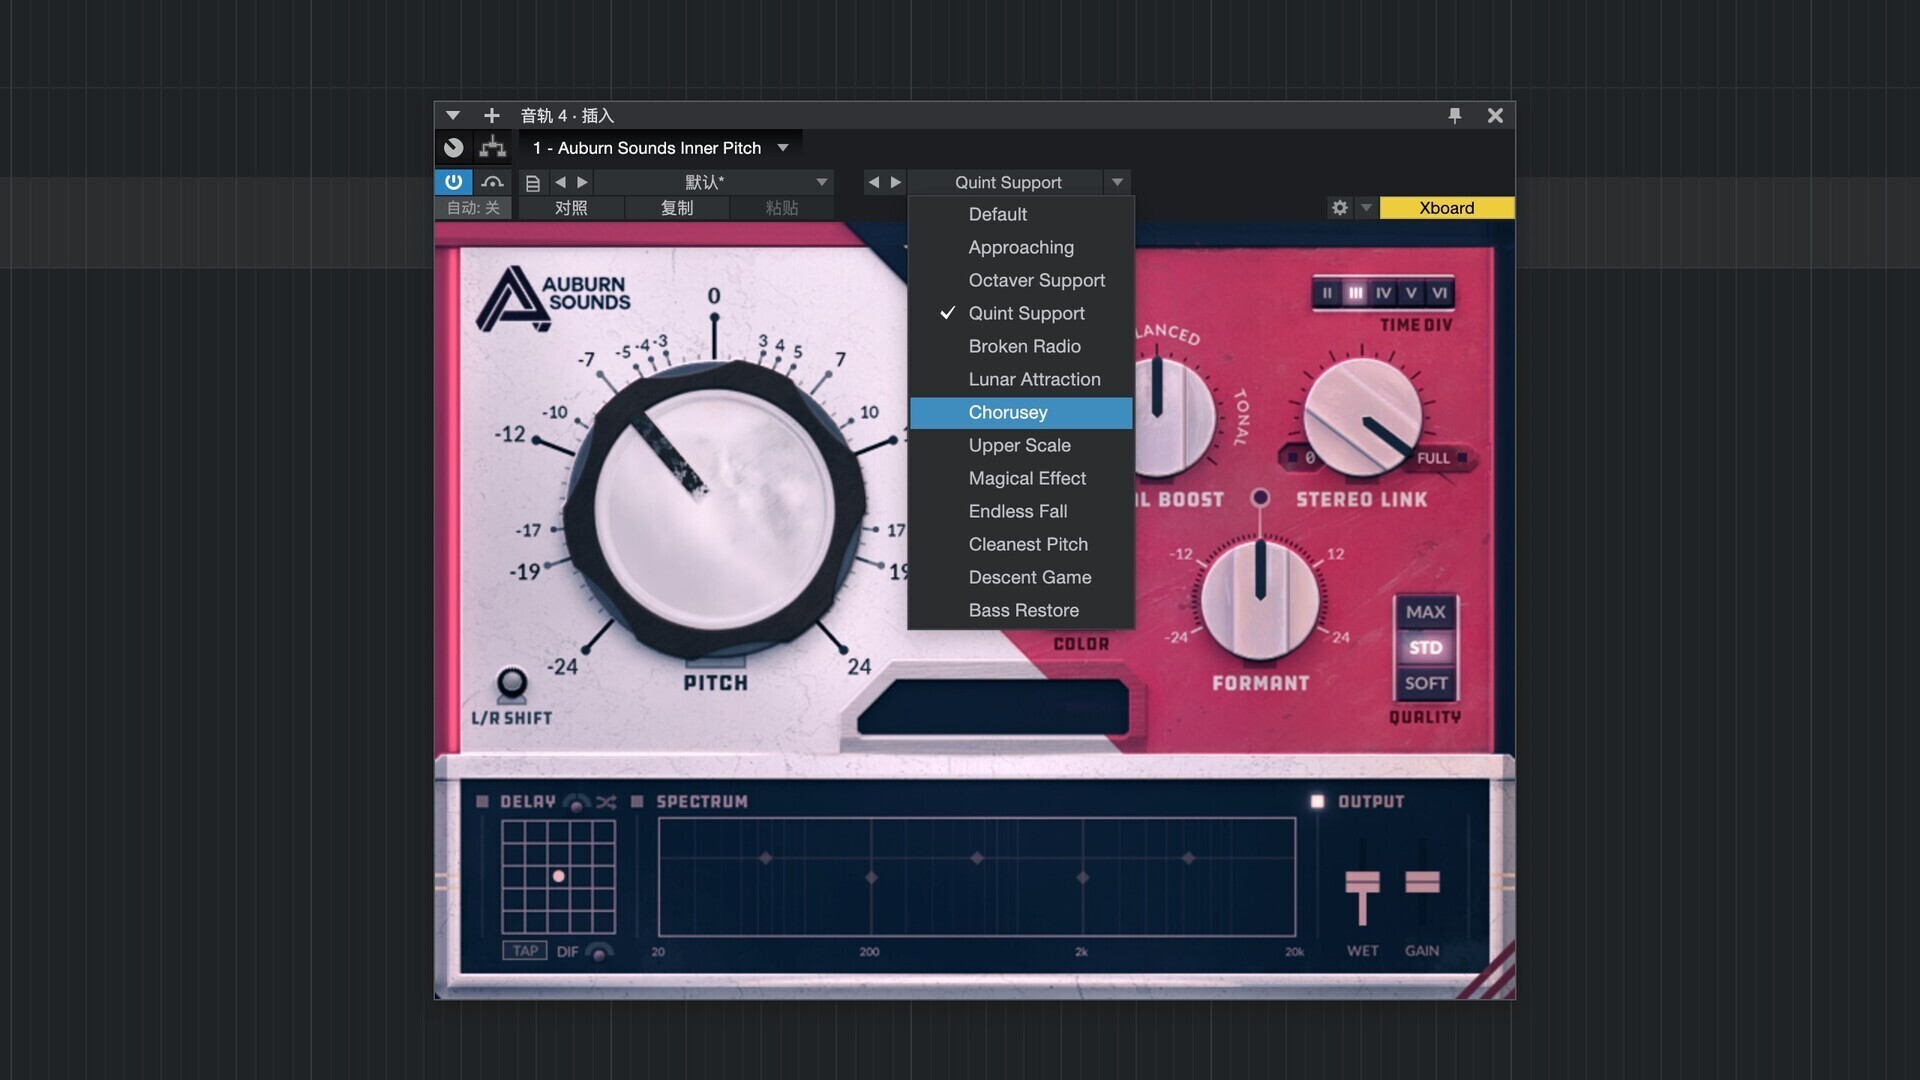
Task: Click the sidechain routing icon
Action: pos(492,182)
